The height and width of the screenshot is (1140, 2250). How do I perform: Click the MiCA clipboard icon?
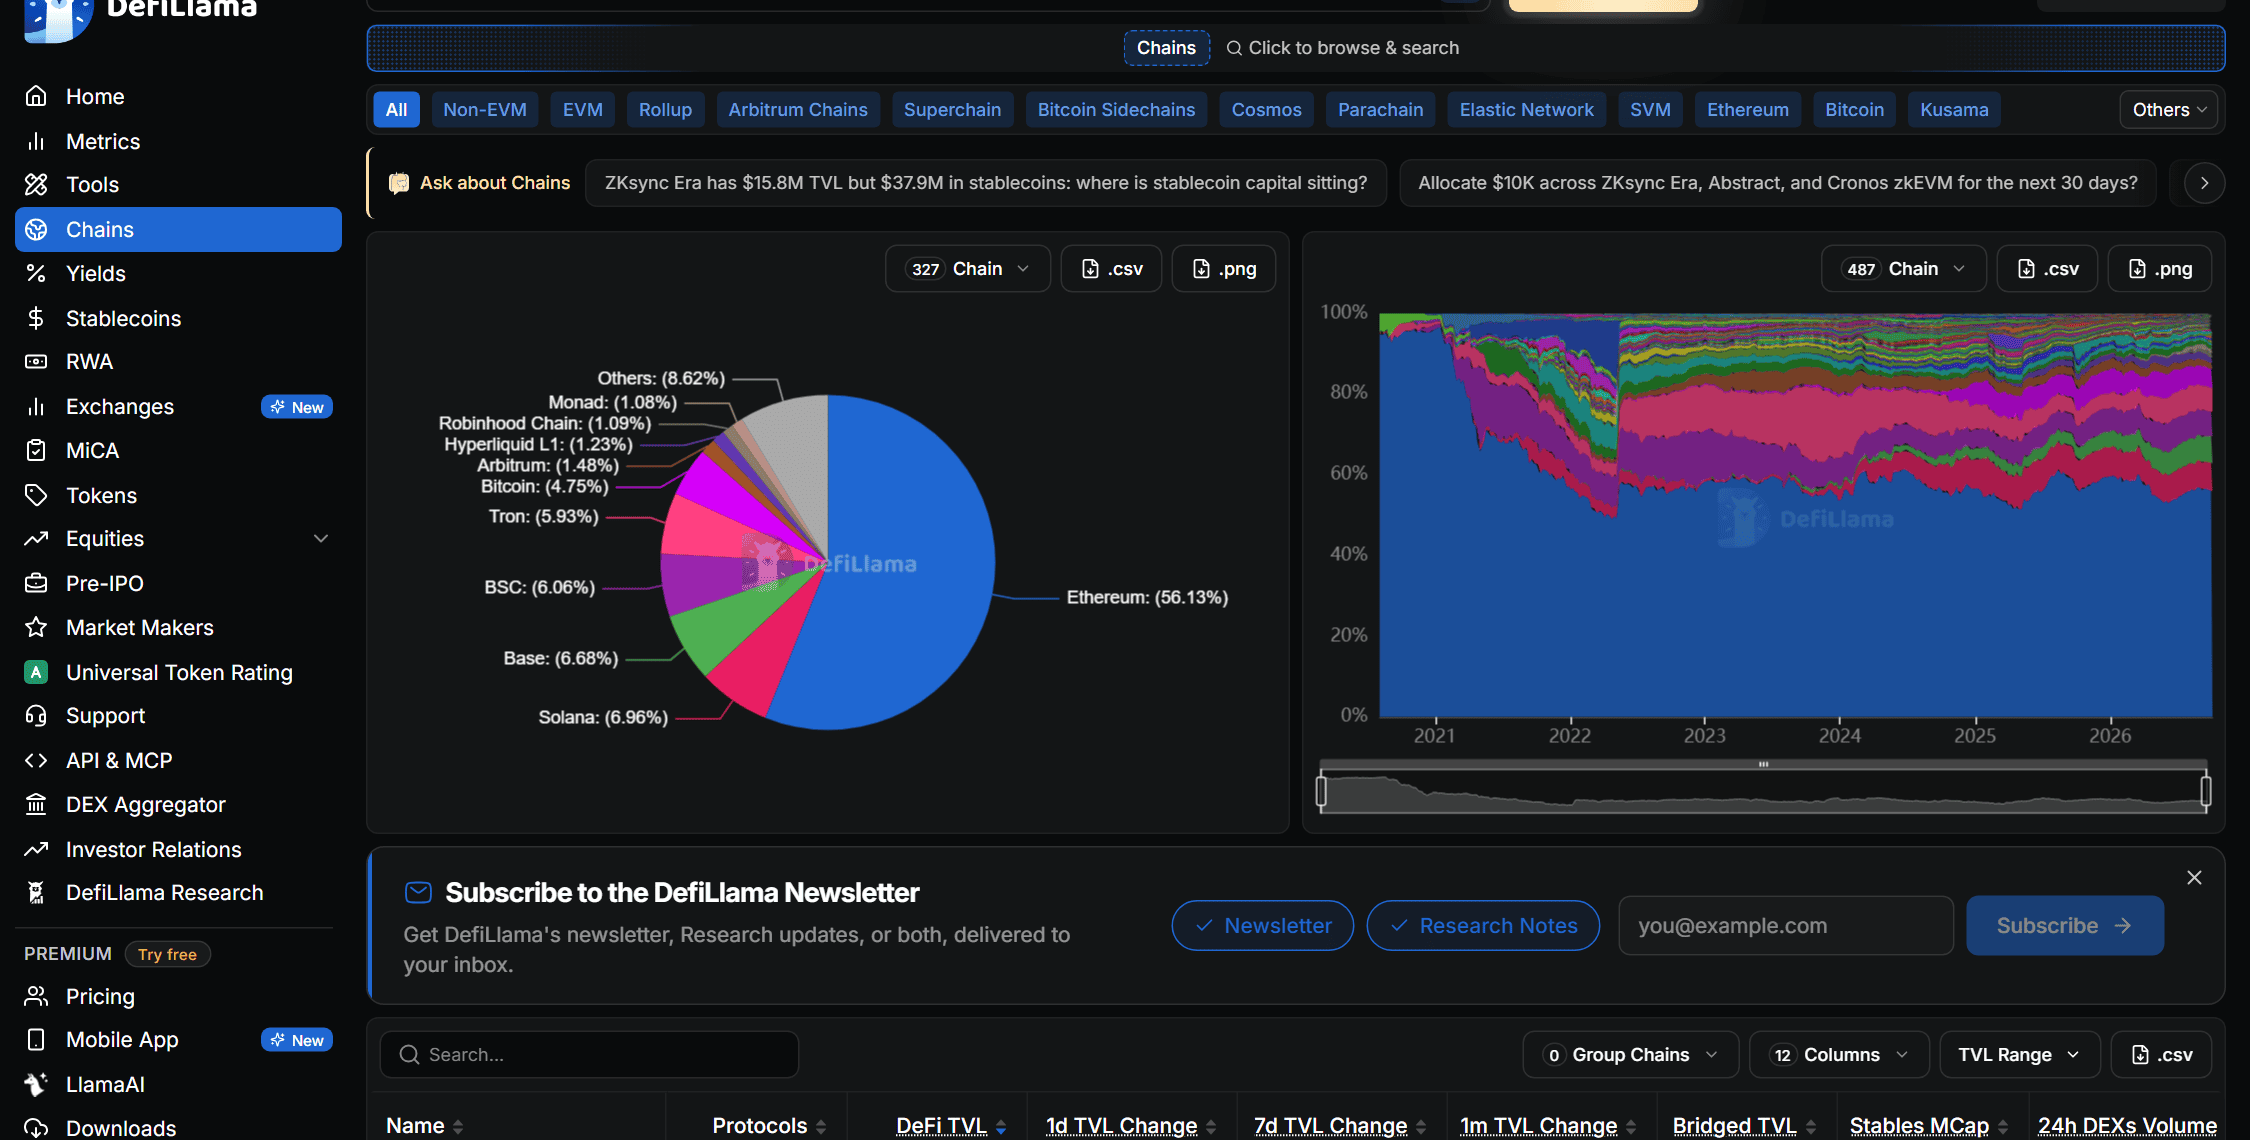(36, 450)
